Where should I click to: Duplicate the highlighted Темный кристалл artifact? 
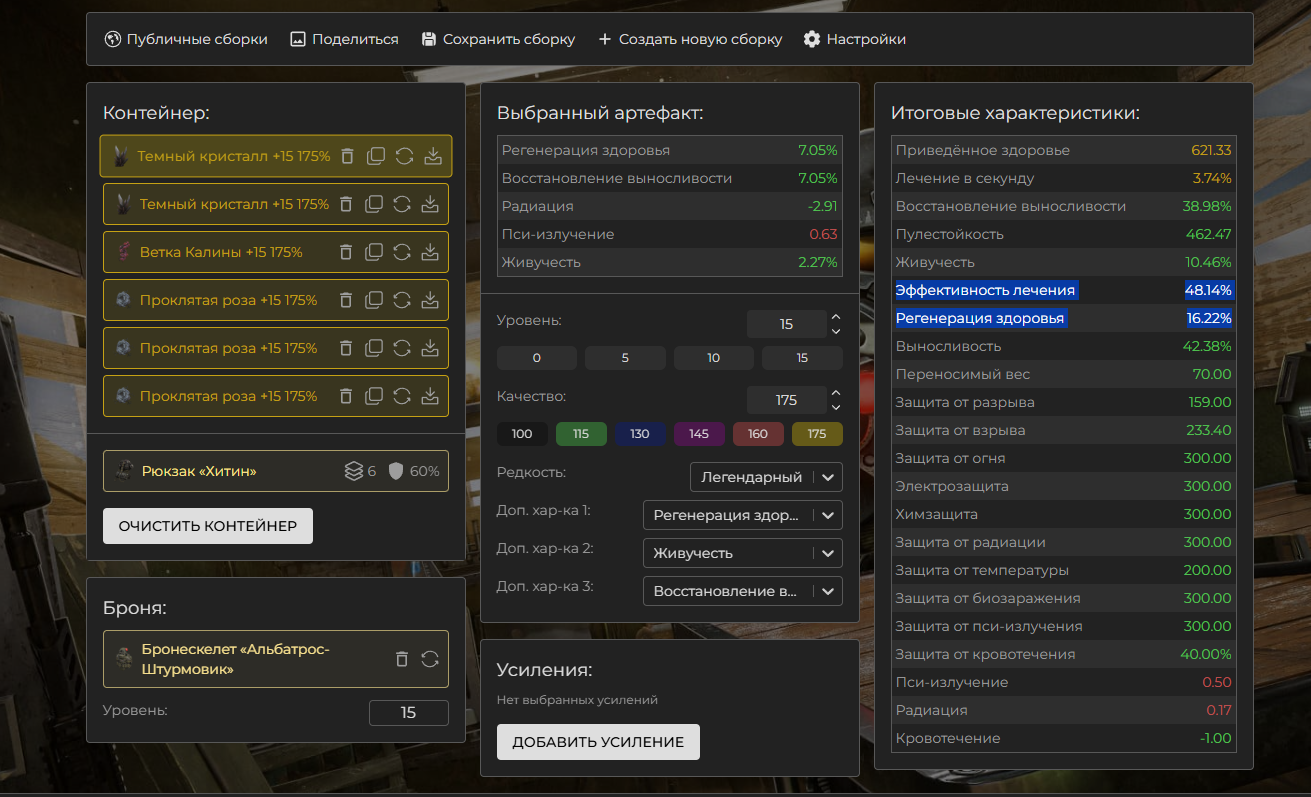click(375, 156)
